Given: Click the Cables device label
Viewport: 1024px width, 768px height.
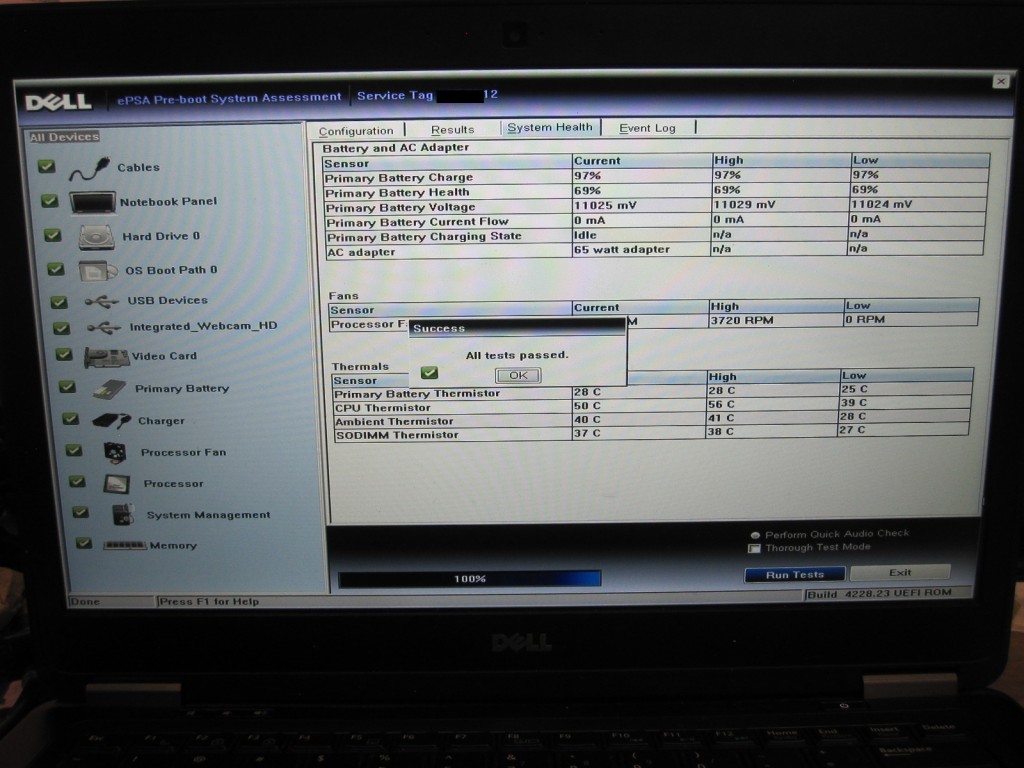Looking at the screenshot, I should tap(138, 168).
